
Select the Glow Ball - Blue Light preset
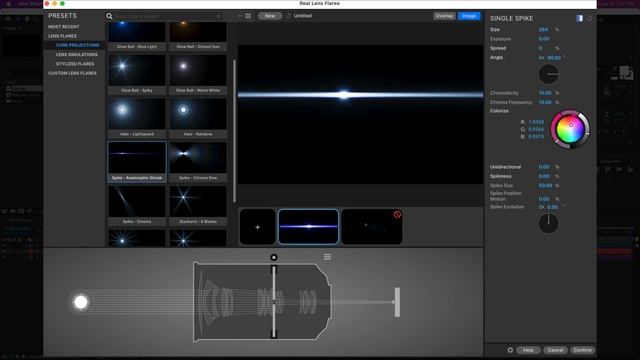pos(137,36)
